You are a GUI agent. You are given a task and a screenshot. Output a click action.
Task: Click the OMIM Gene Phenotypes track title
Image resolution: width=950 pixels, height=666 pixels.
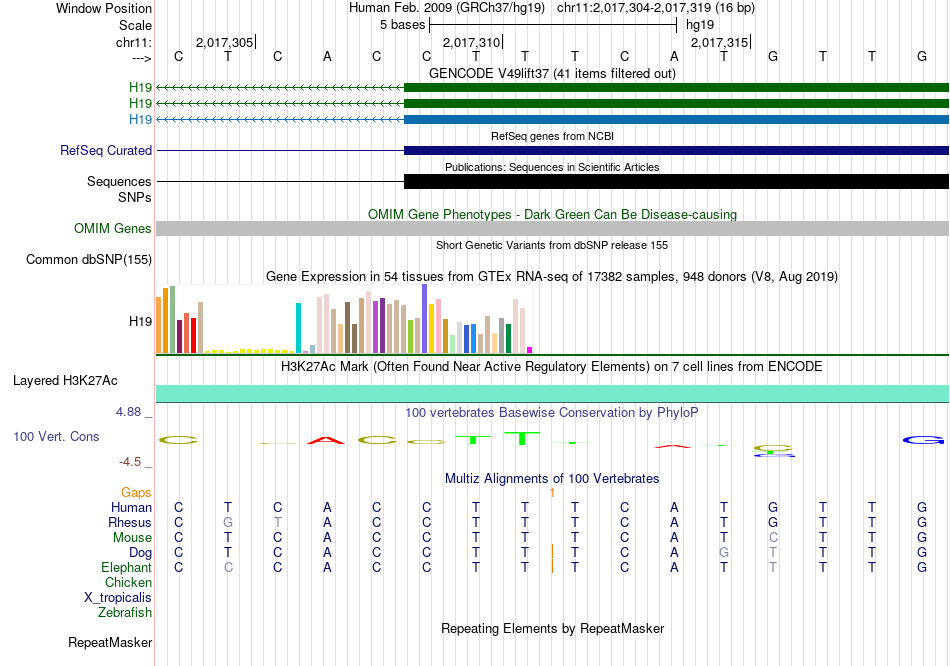tap(552, 215)
